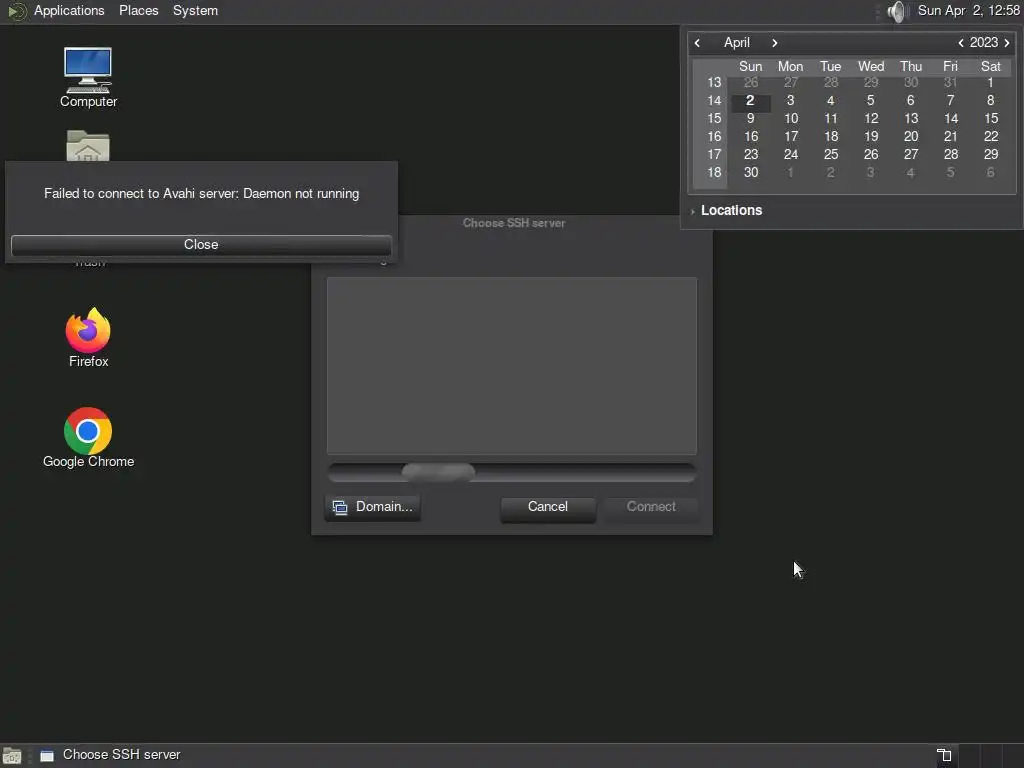
Task: Go to previous year before 2023
Action: (961, 43)
